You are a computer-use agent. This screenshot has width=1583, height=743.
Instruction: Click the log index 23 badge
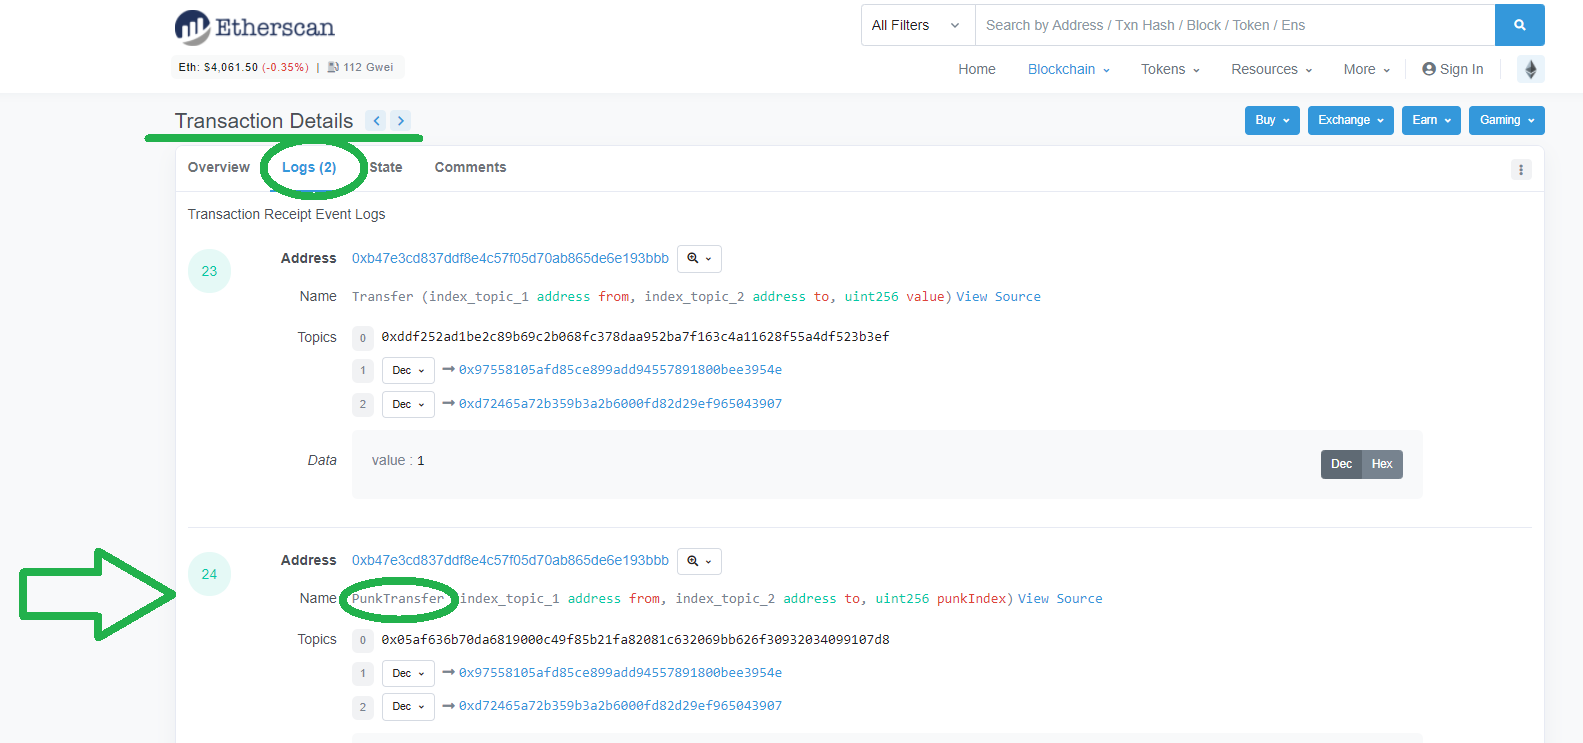coord(209,271)
